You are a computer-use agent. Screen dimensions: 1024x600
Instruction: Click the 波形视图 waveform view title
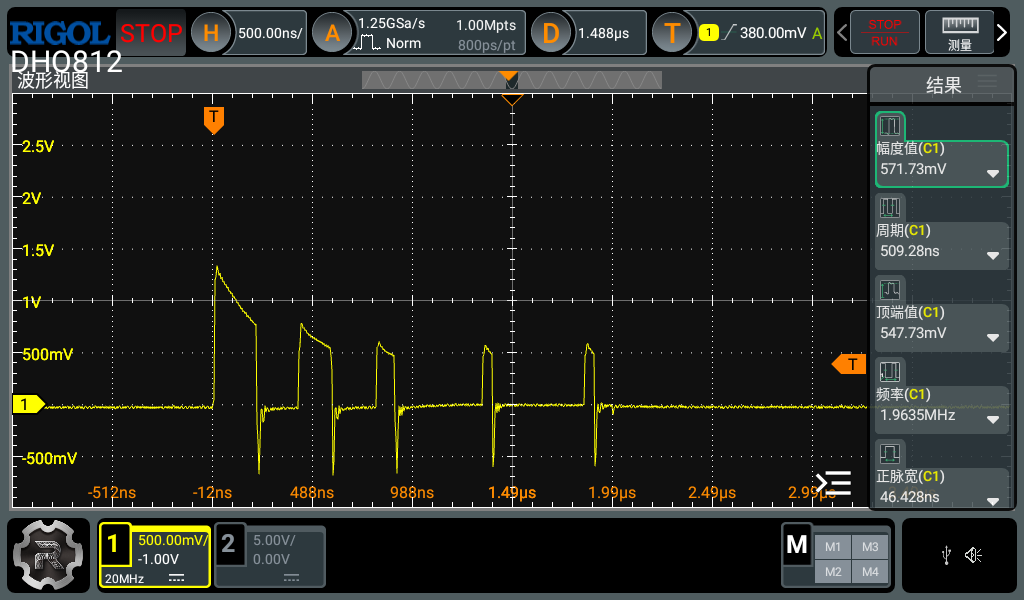point(53,80)
